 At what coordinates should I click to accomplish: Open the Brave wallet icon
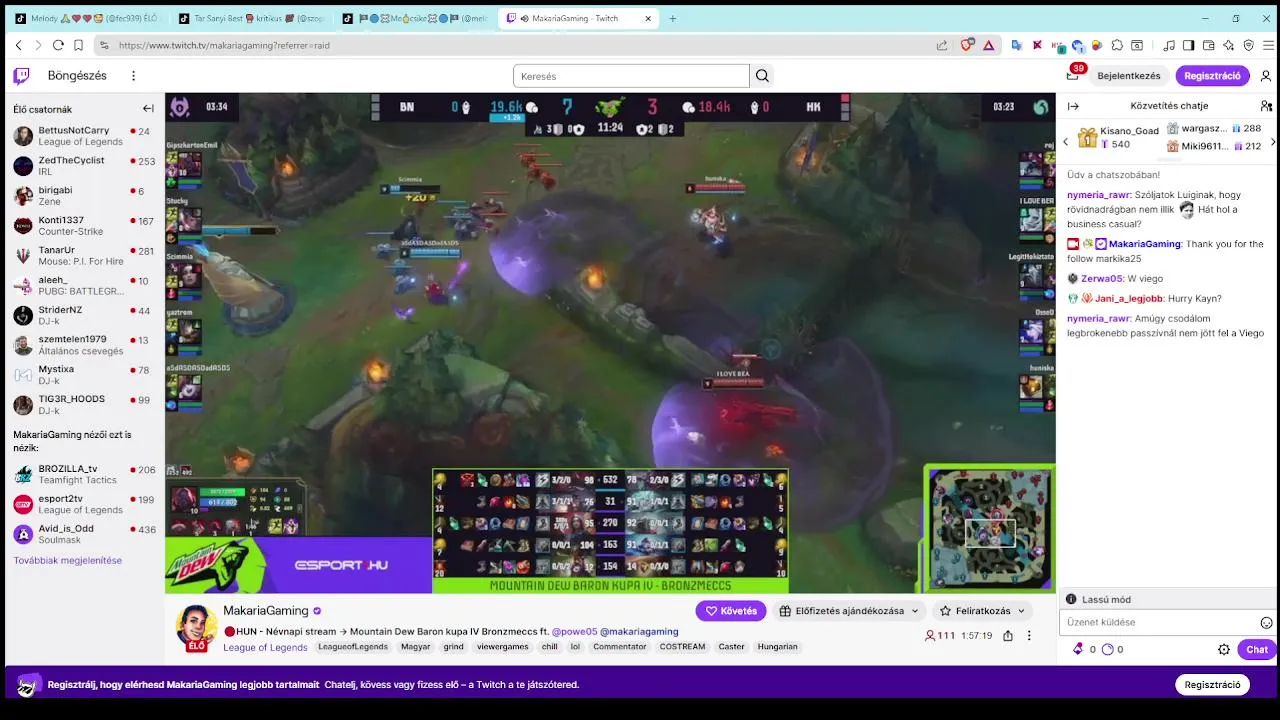(1208, 45)
